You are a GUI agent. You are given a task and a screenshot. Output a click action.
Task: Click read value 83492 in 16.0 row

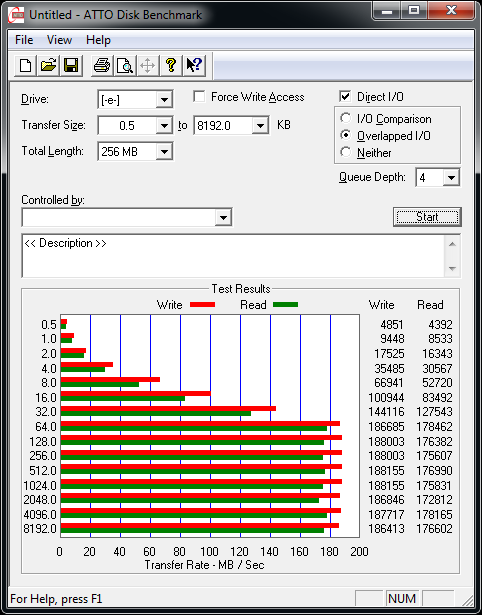pyautogui.click(x=437, y=398)
